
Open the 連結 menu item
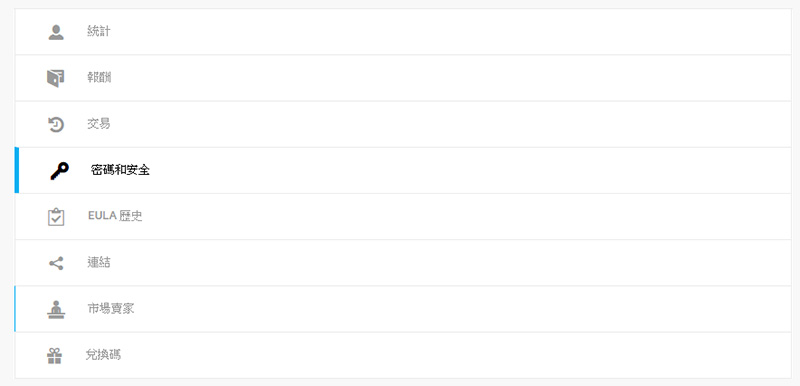coord(99,263)
